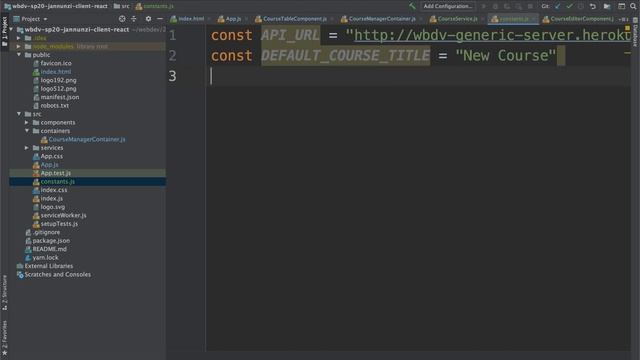Place cursor on empty line 3
Viewport: 640px width, 360px height.
coord(418,76)
